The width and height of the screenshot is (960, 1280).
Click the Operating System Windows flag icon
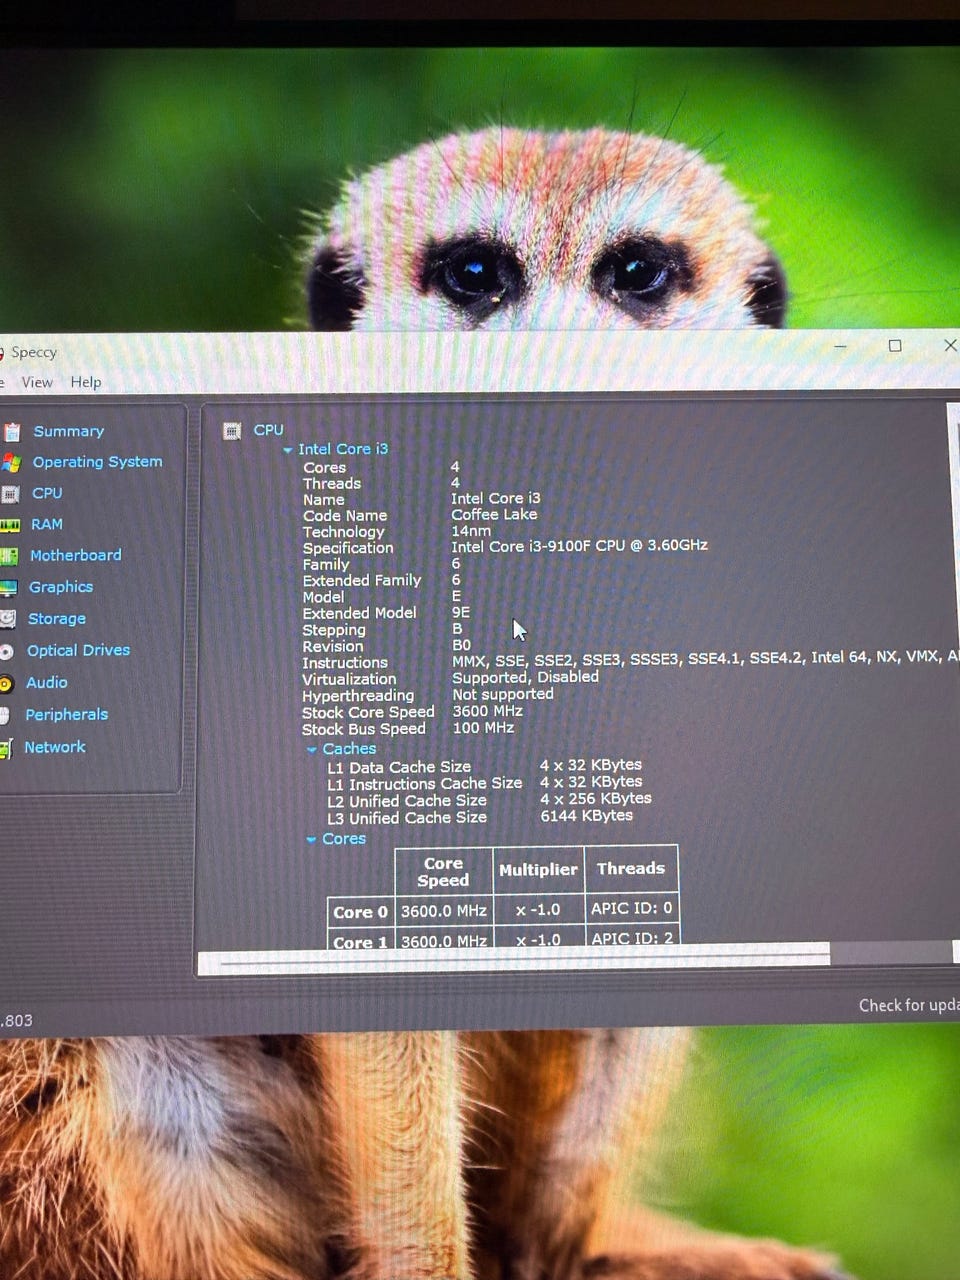(x=11, y=463)
